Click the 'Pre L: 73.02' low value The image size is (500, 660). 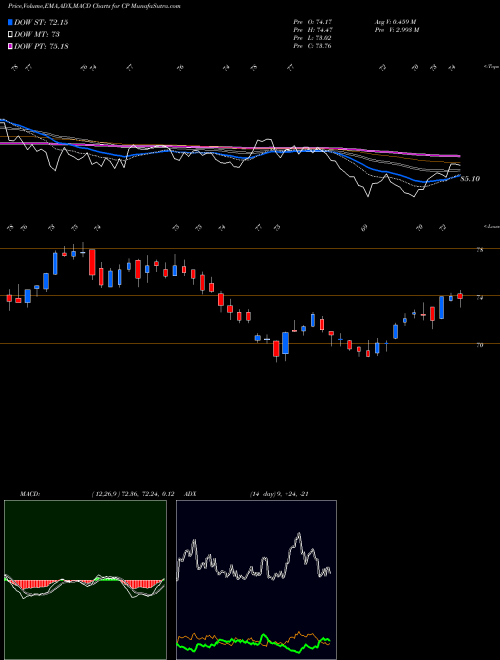(x=313, y=38)
